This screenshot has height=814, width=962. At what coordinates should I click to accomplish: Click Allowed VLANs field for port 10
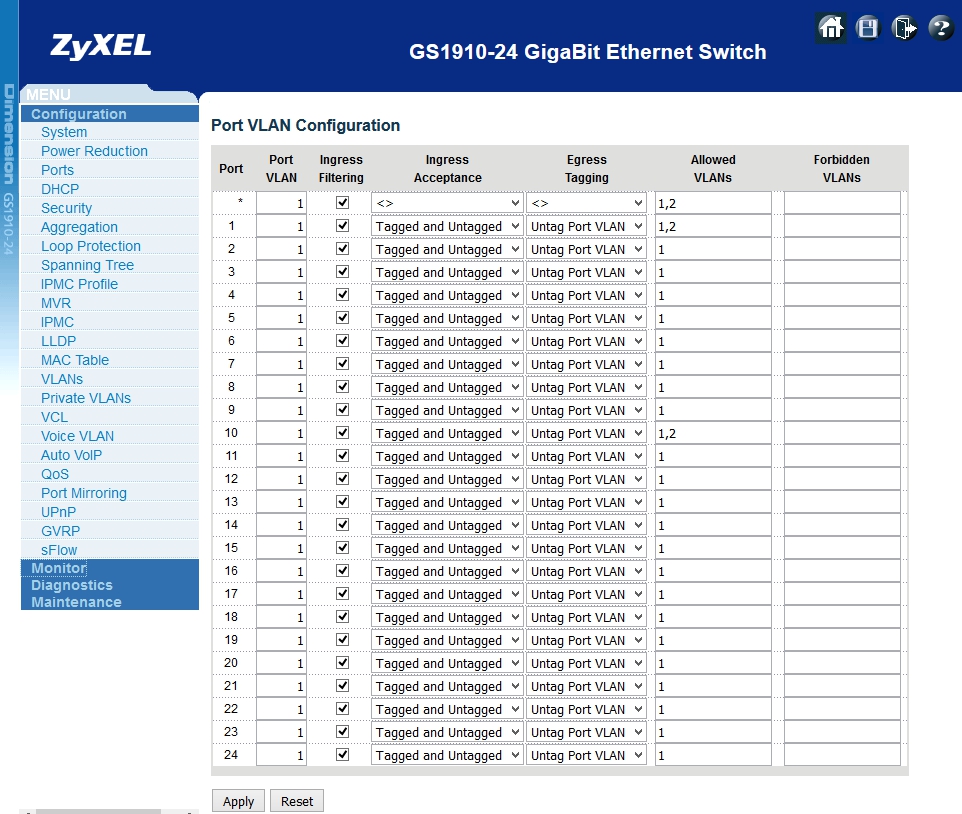tap(713, 433)
